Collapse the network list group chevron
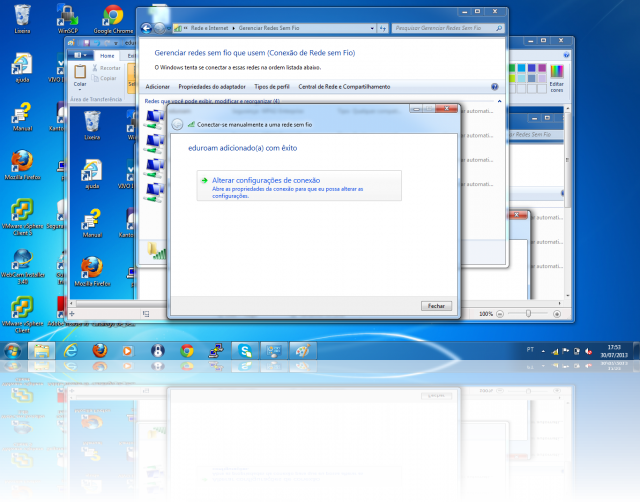This screenshot has height=504, width=640. pyautogui.click(x=499, y=101)
